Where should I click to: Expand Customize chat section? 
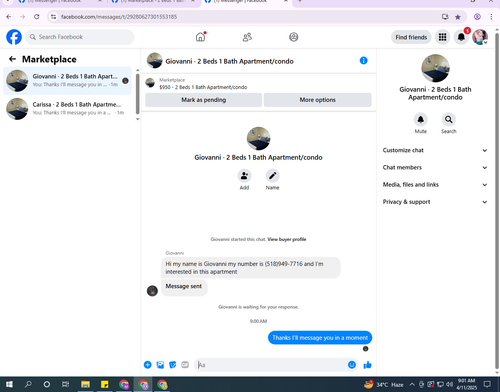[435, 150]
